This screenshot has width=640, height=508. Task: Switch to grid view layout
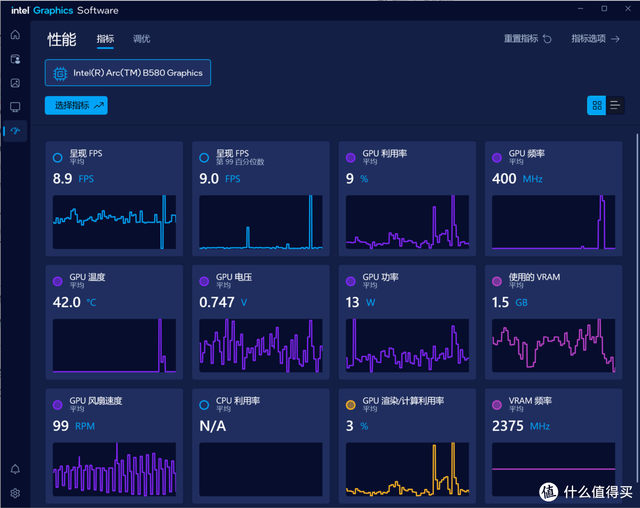pyautogui.click(x=597, y=105)
